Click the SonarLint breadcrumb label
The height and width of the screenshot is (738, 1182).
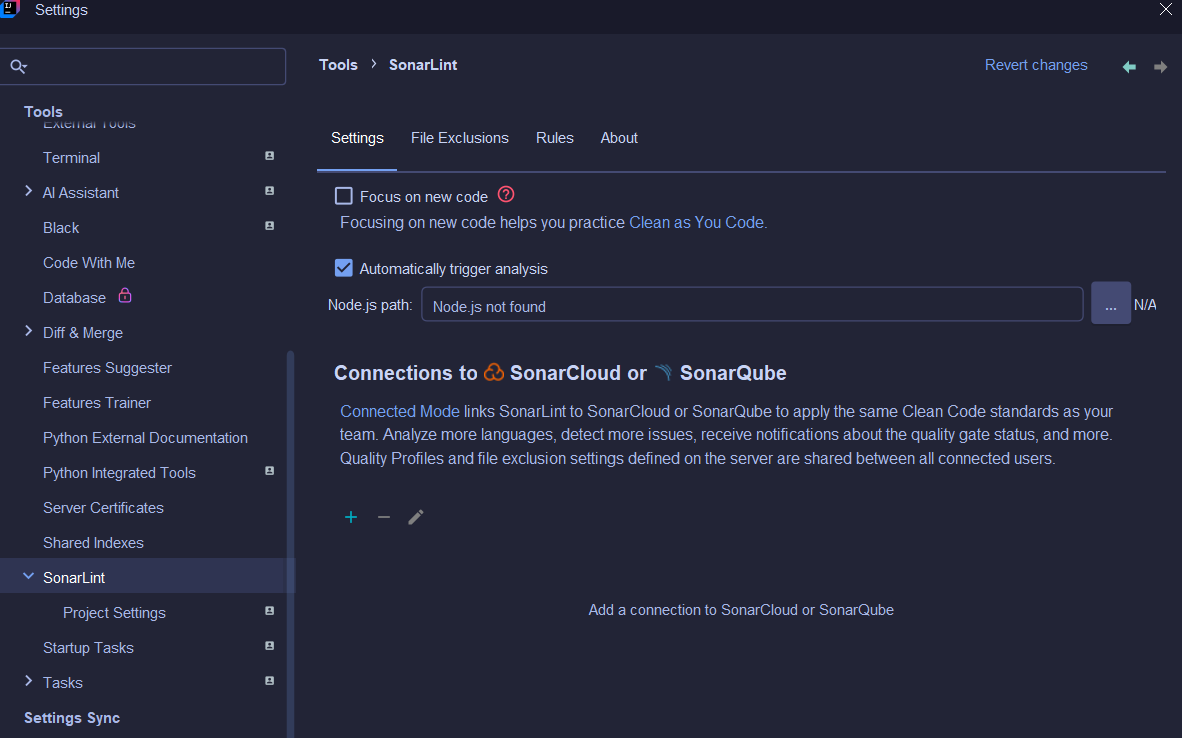423,66
